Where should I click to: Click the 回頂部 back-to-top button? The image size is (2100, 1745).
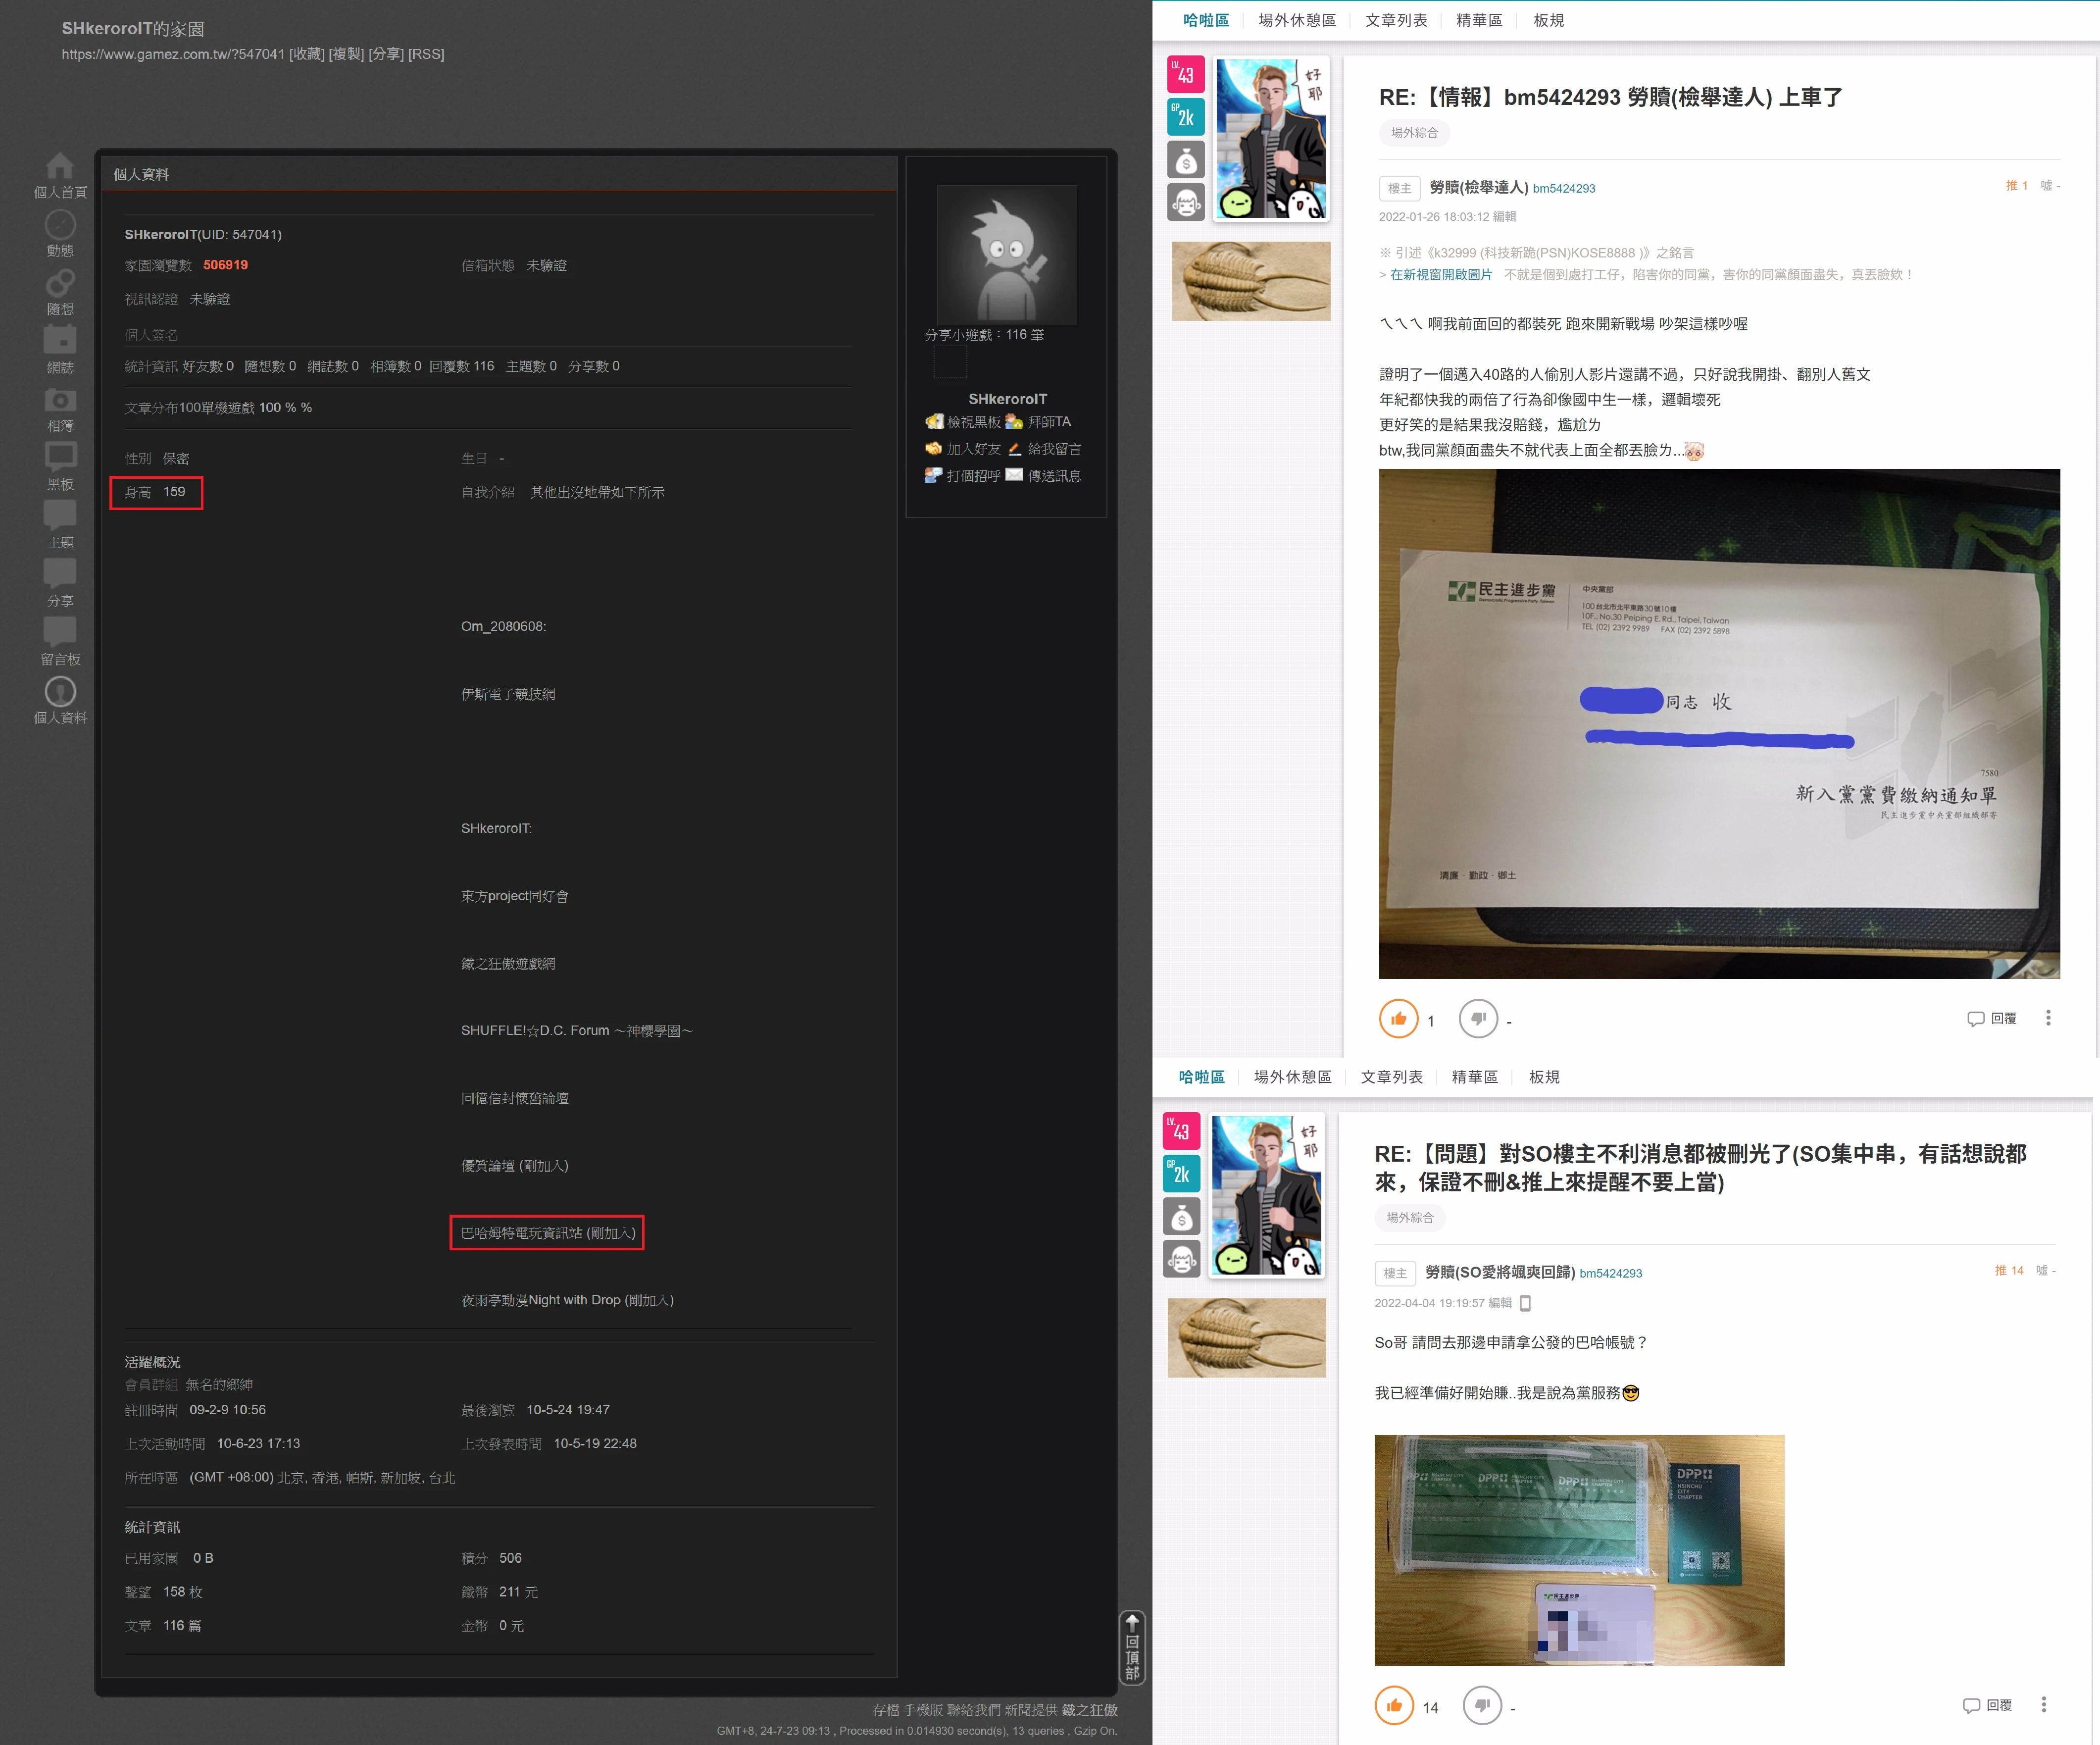tap(1132, 1647)
